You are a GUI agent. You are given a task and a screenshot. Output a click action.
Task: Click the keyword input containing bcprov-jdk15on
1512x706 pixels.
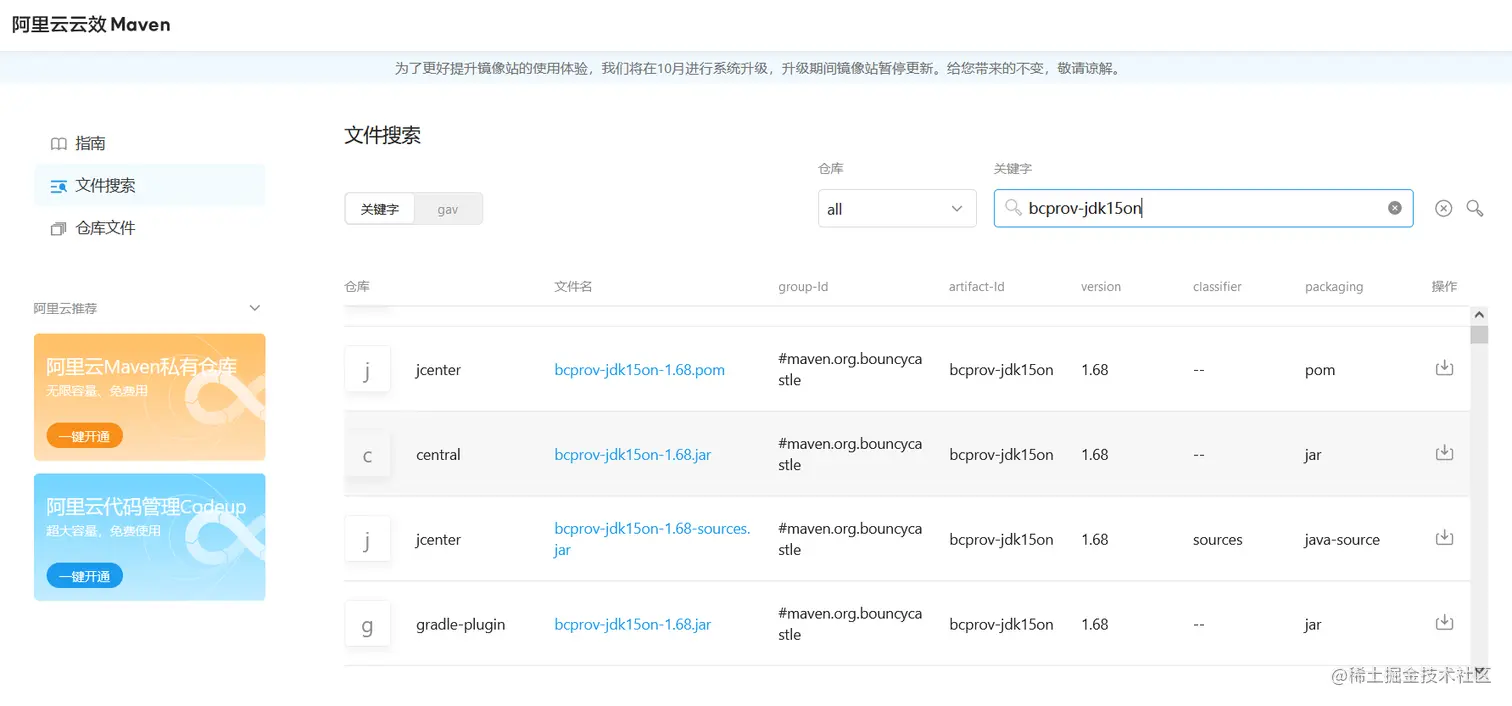point(1203,208)
